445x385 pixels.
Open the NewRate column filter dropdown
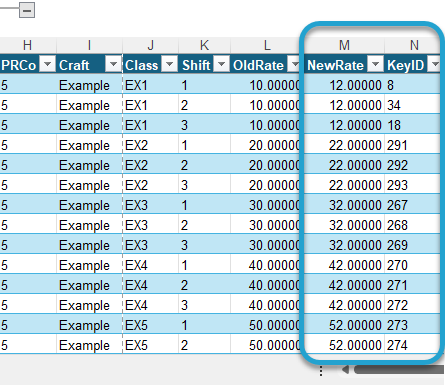point(375,64)
